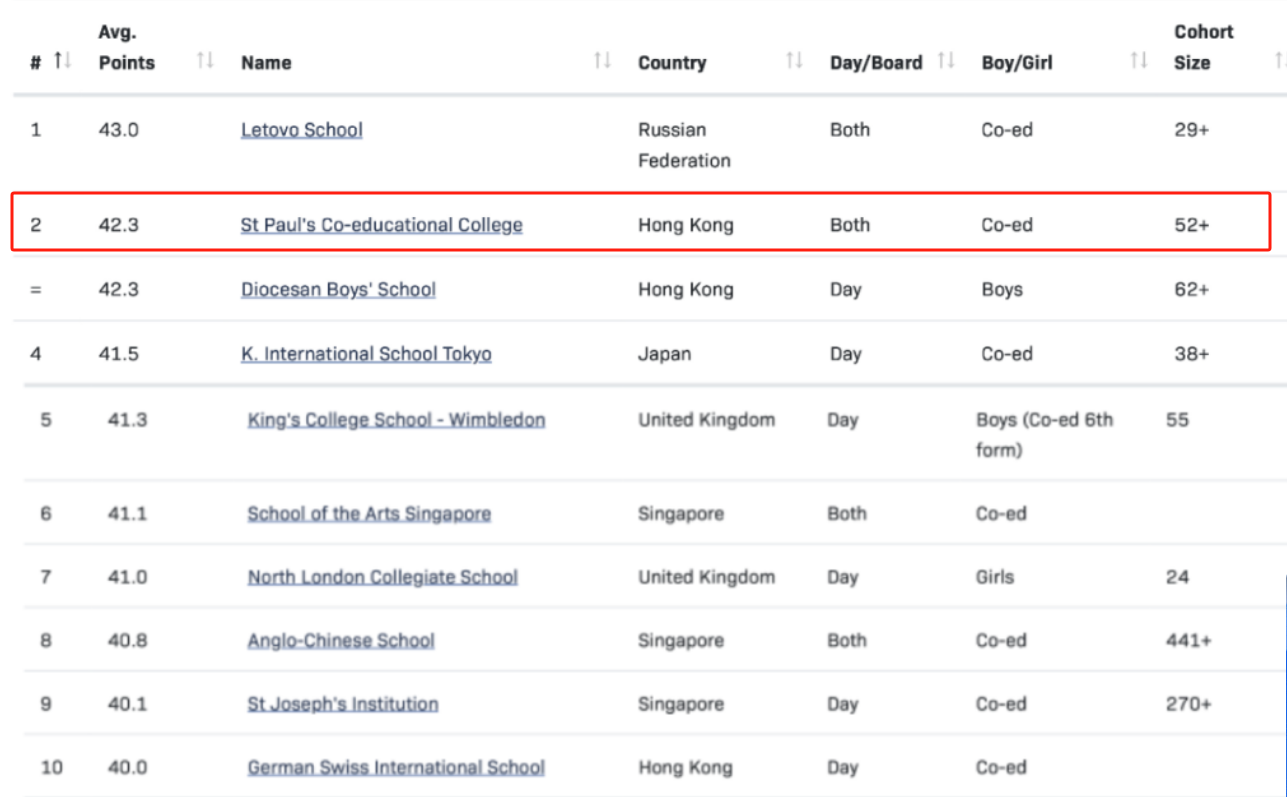Select cohort size 270+ cell
1287x797 pixels.
click(1188, 704)
